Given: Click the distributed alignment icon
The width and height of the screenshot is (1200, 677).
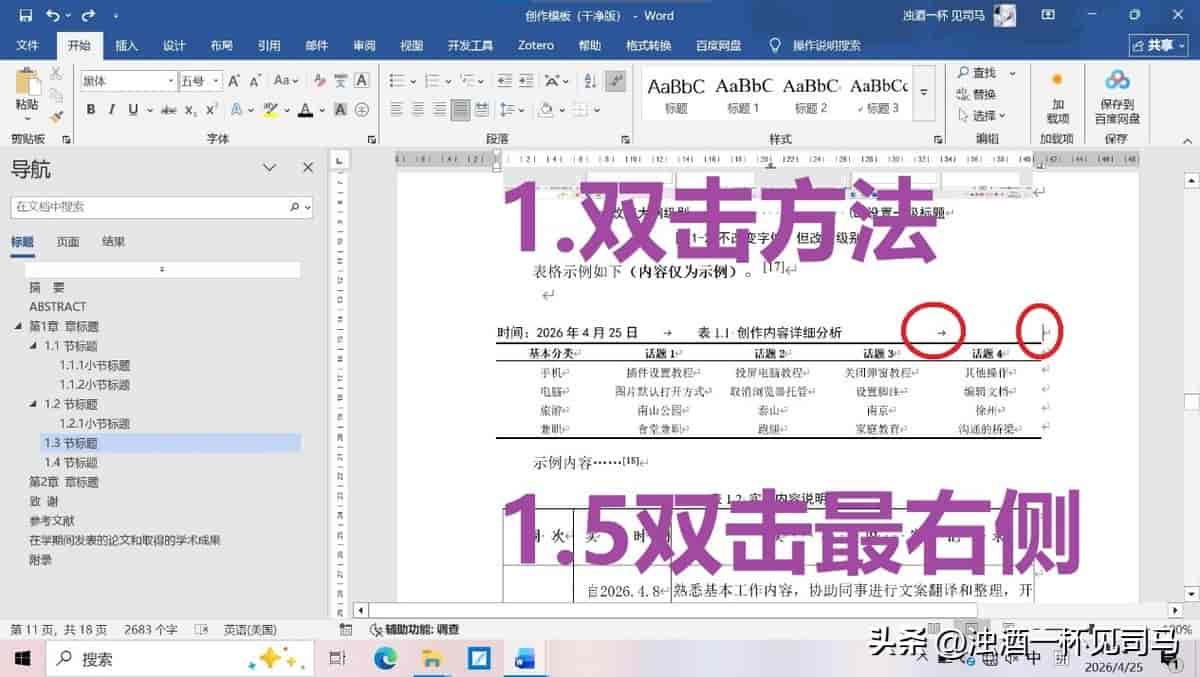Looking at the screenshot, I should click(x=481, y=110).
